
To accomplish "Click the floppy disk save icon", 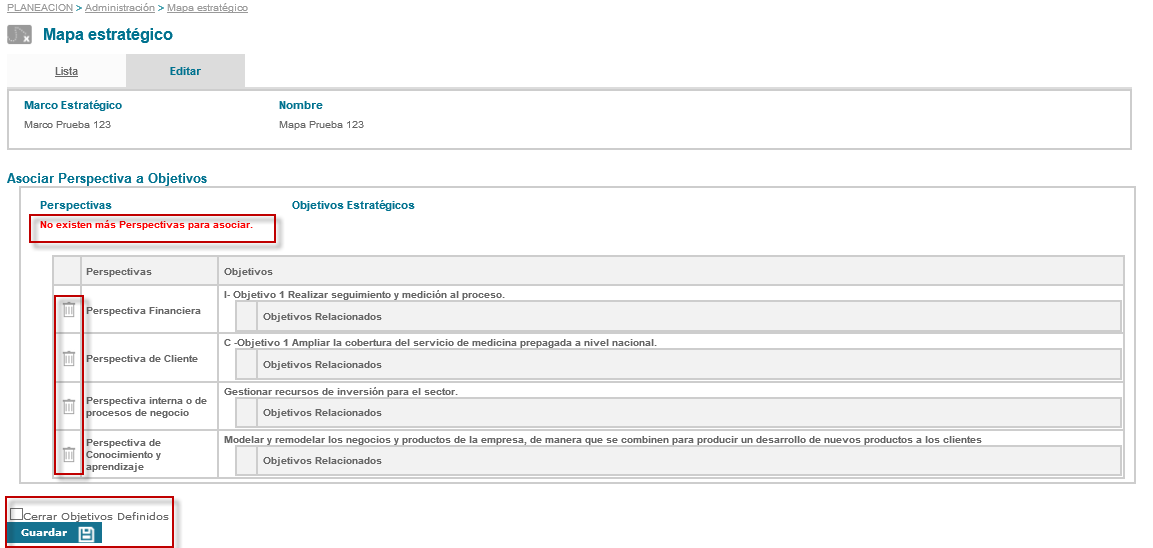I will point(87,533).
